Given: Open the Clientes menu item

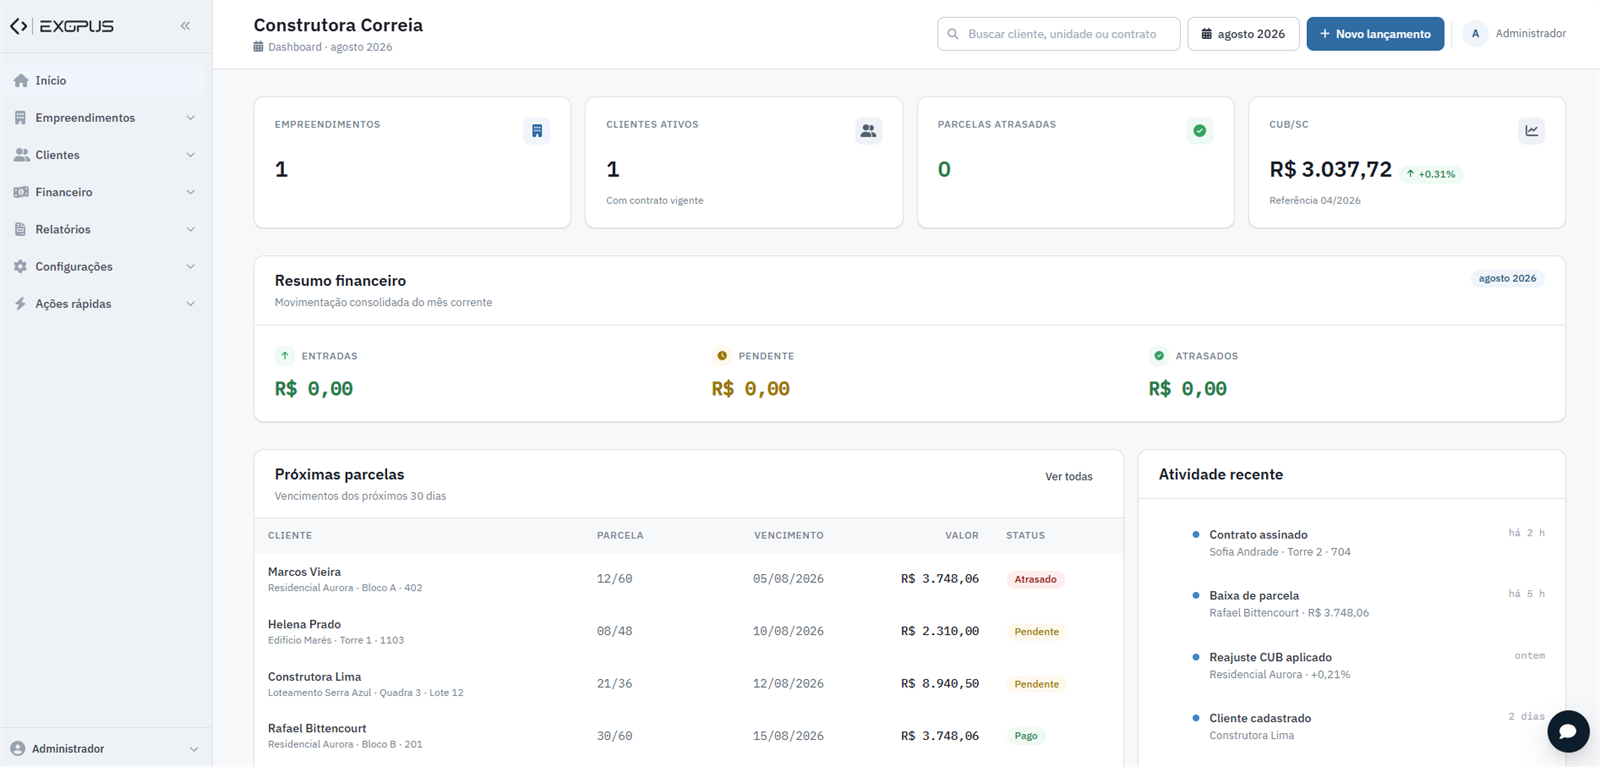Looking at the screenshot, I should click(105, 155).
